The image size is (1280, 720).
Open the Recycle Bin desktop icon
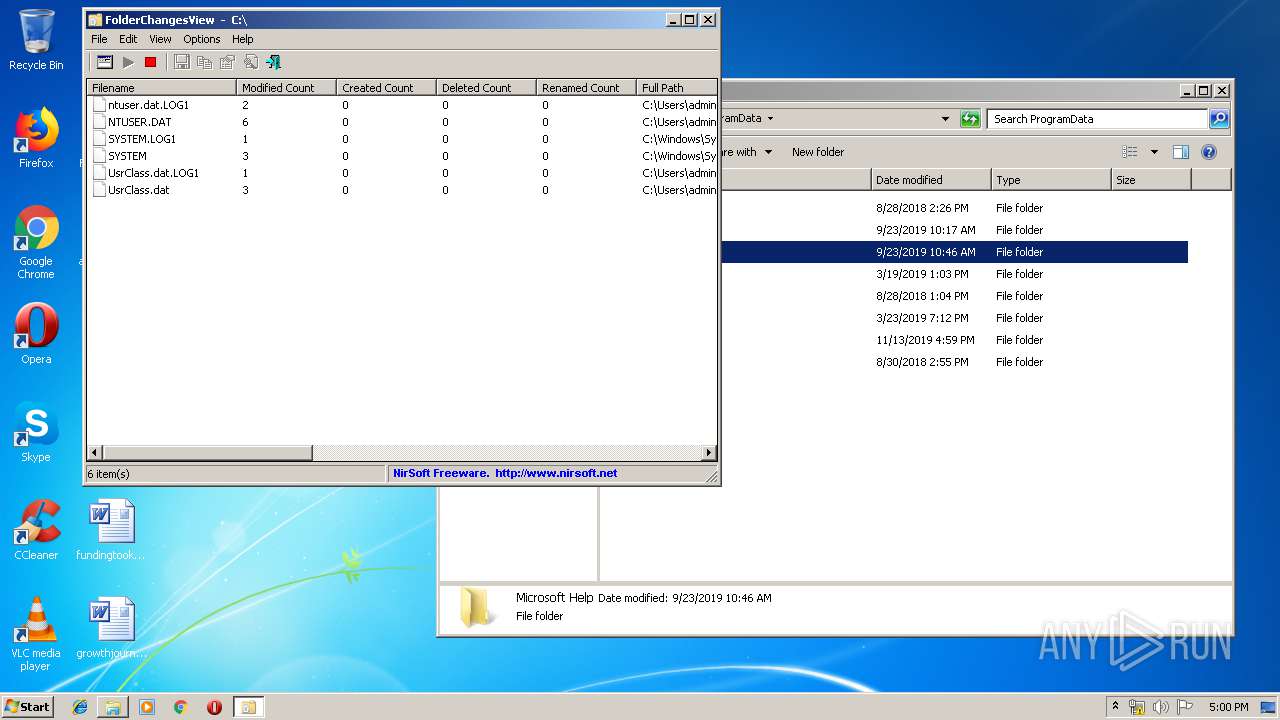click(x=36, y=40)
